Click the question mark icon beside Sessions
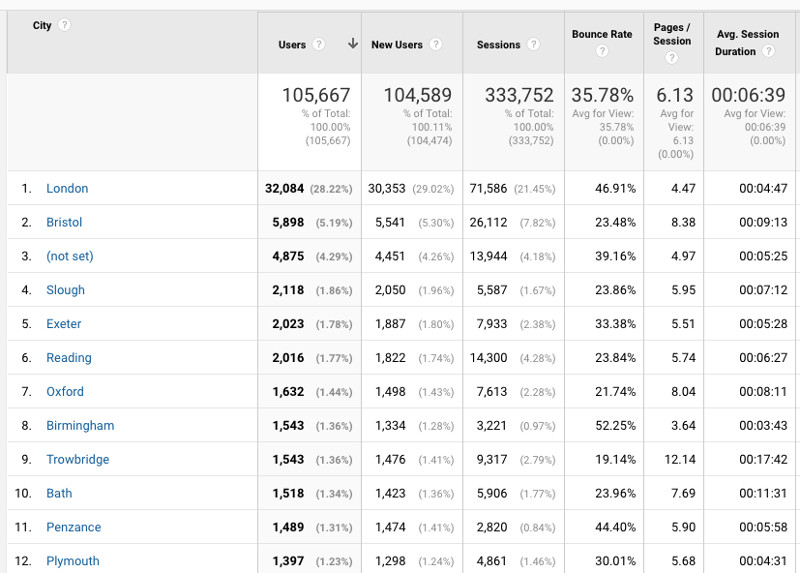800x573 pixels. [534, 45]
